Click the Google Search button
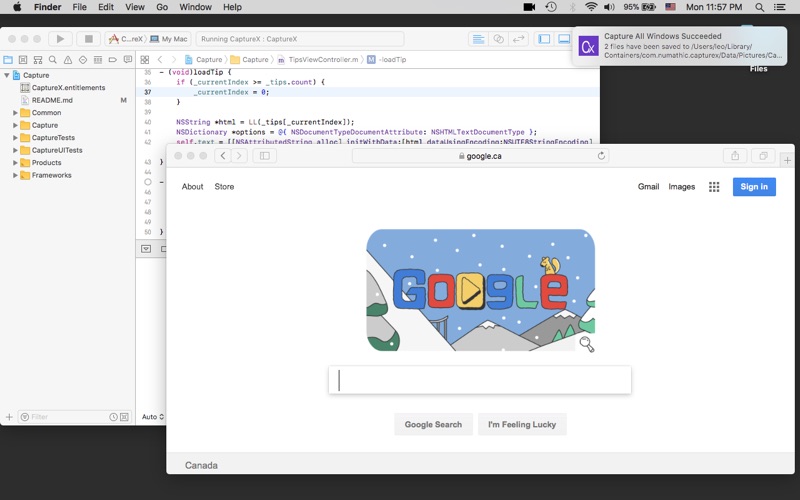Viewport: 800px width, 500px height. click(x=433, y=424)
